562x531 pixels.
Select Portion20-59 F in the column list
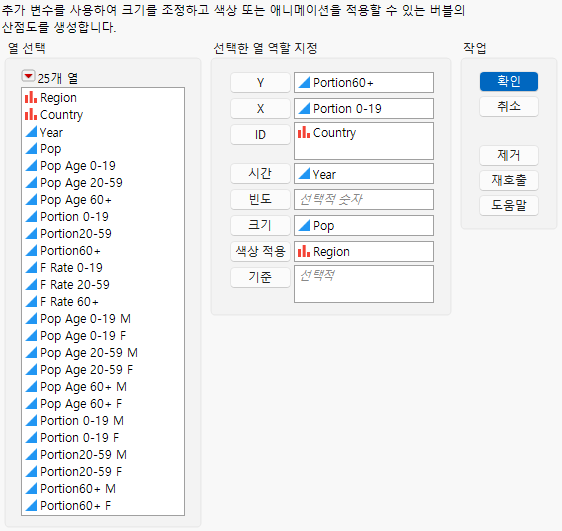(x=103, y=472)
